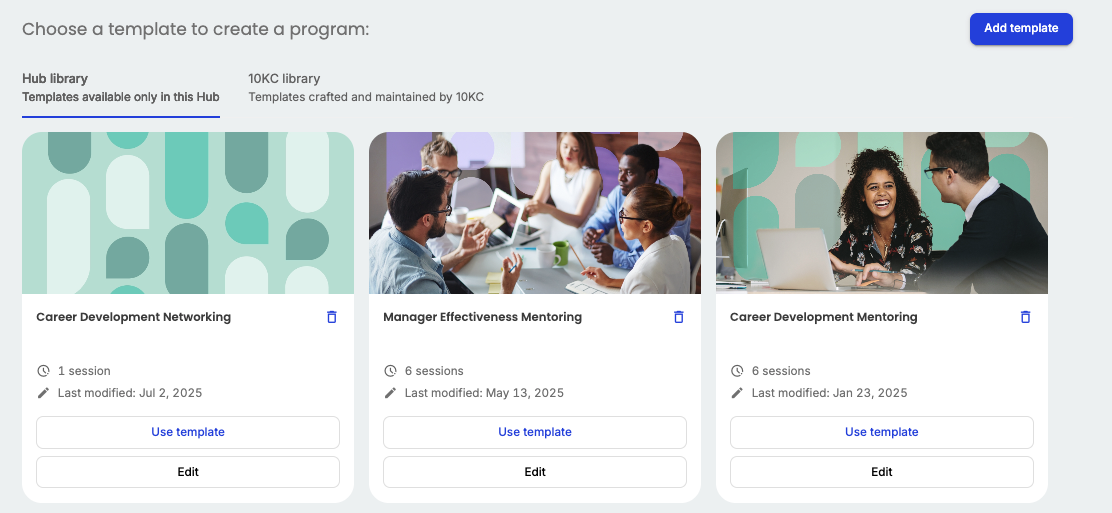
Task: Select the team meeting photo thumbnail
Action: (x=535, y=213)
